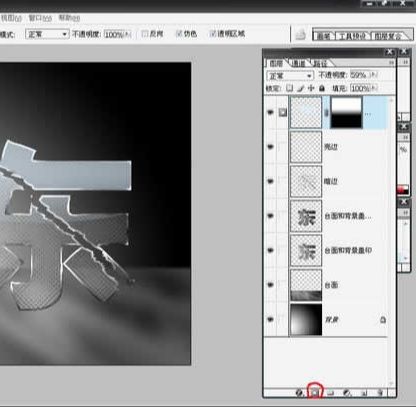Lock layer position with the move lock icon
The width and height of the screenshot is (416, 407).
[x=311, y=88]
